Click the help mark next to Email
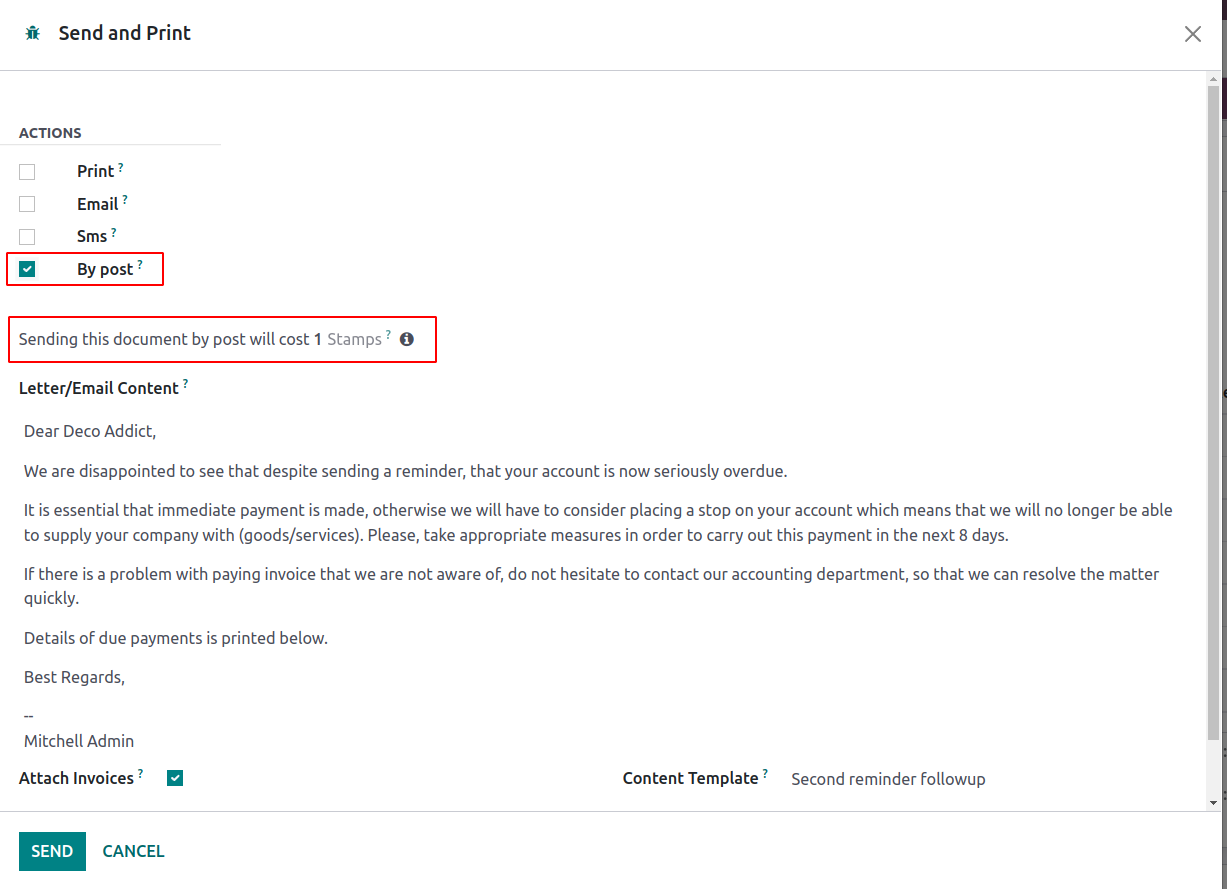1227x889 pixels. point(125,200)
